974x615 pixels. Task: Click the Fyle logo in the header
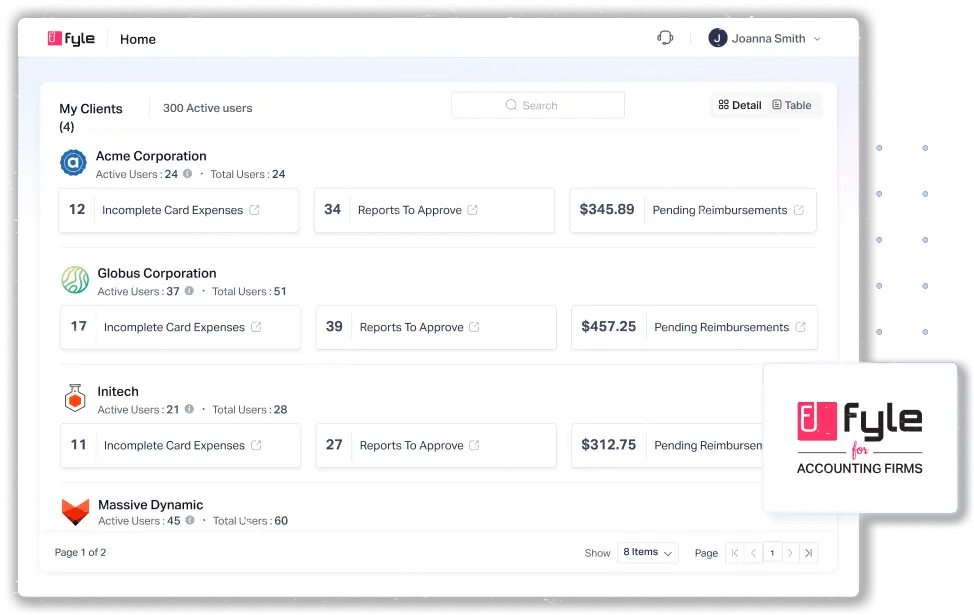pyautogui.click(x=71, y=39)
